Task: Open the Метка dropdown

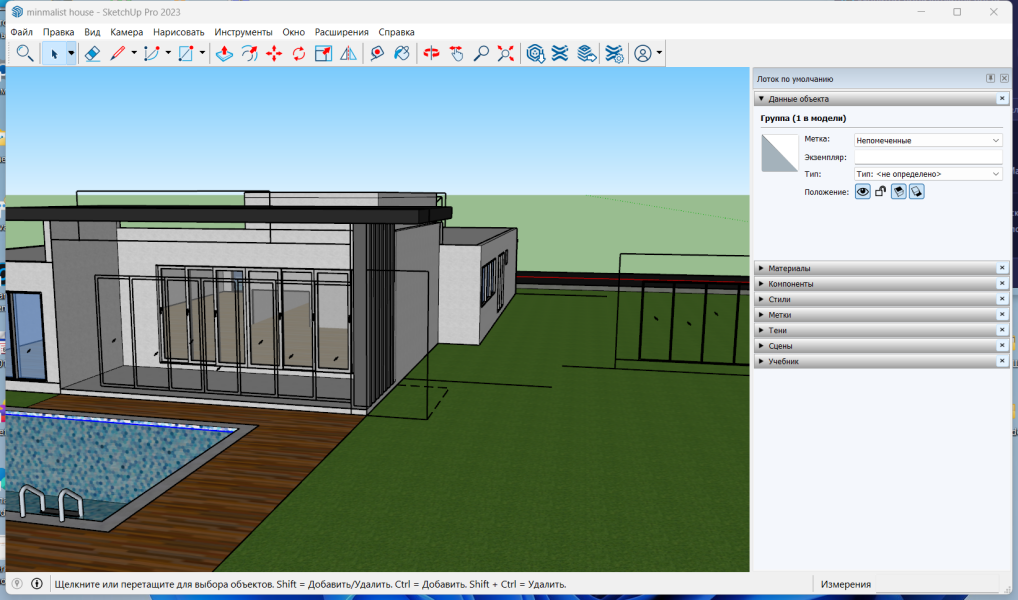Action: (x=928, y=140)
